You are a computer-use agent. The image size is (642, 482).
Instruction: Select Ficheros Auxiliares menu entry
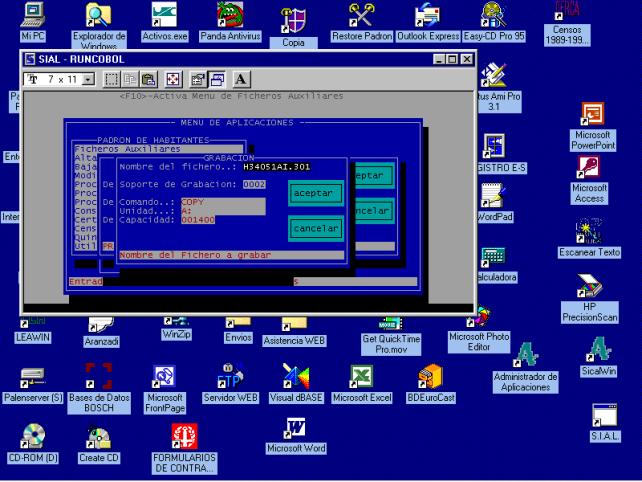pos(158,149)
